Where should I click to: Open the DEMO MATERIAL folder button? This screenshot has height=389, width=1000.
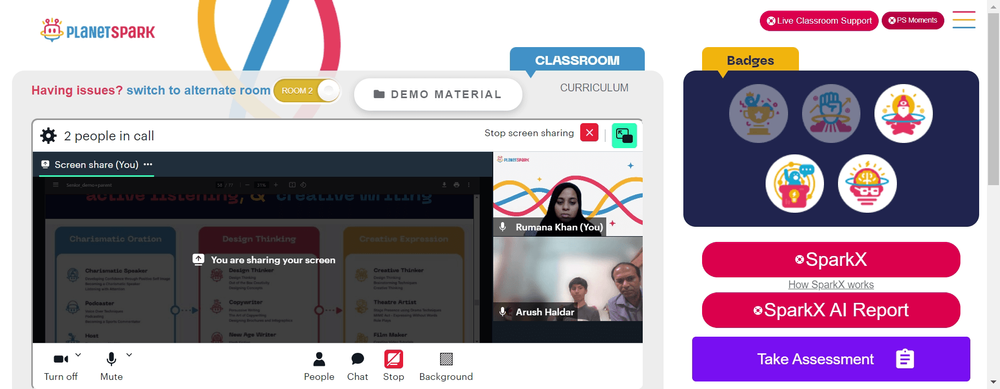[x=438, y=94]
